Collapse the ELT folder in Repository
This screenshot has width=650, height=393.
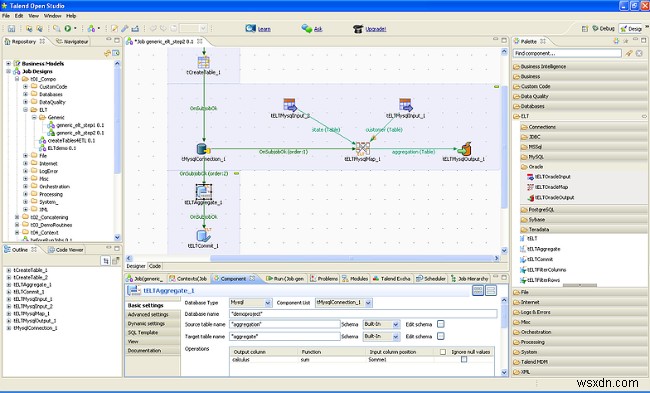[x=25, y=110]
